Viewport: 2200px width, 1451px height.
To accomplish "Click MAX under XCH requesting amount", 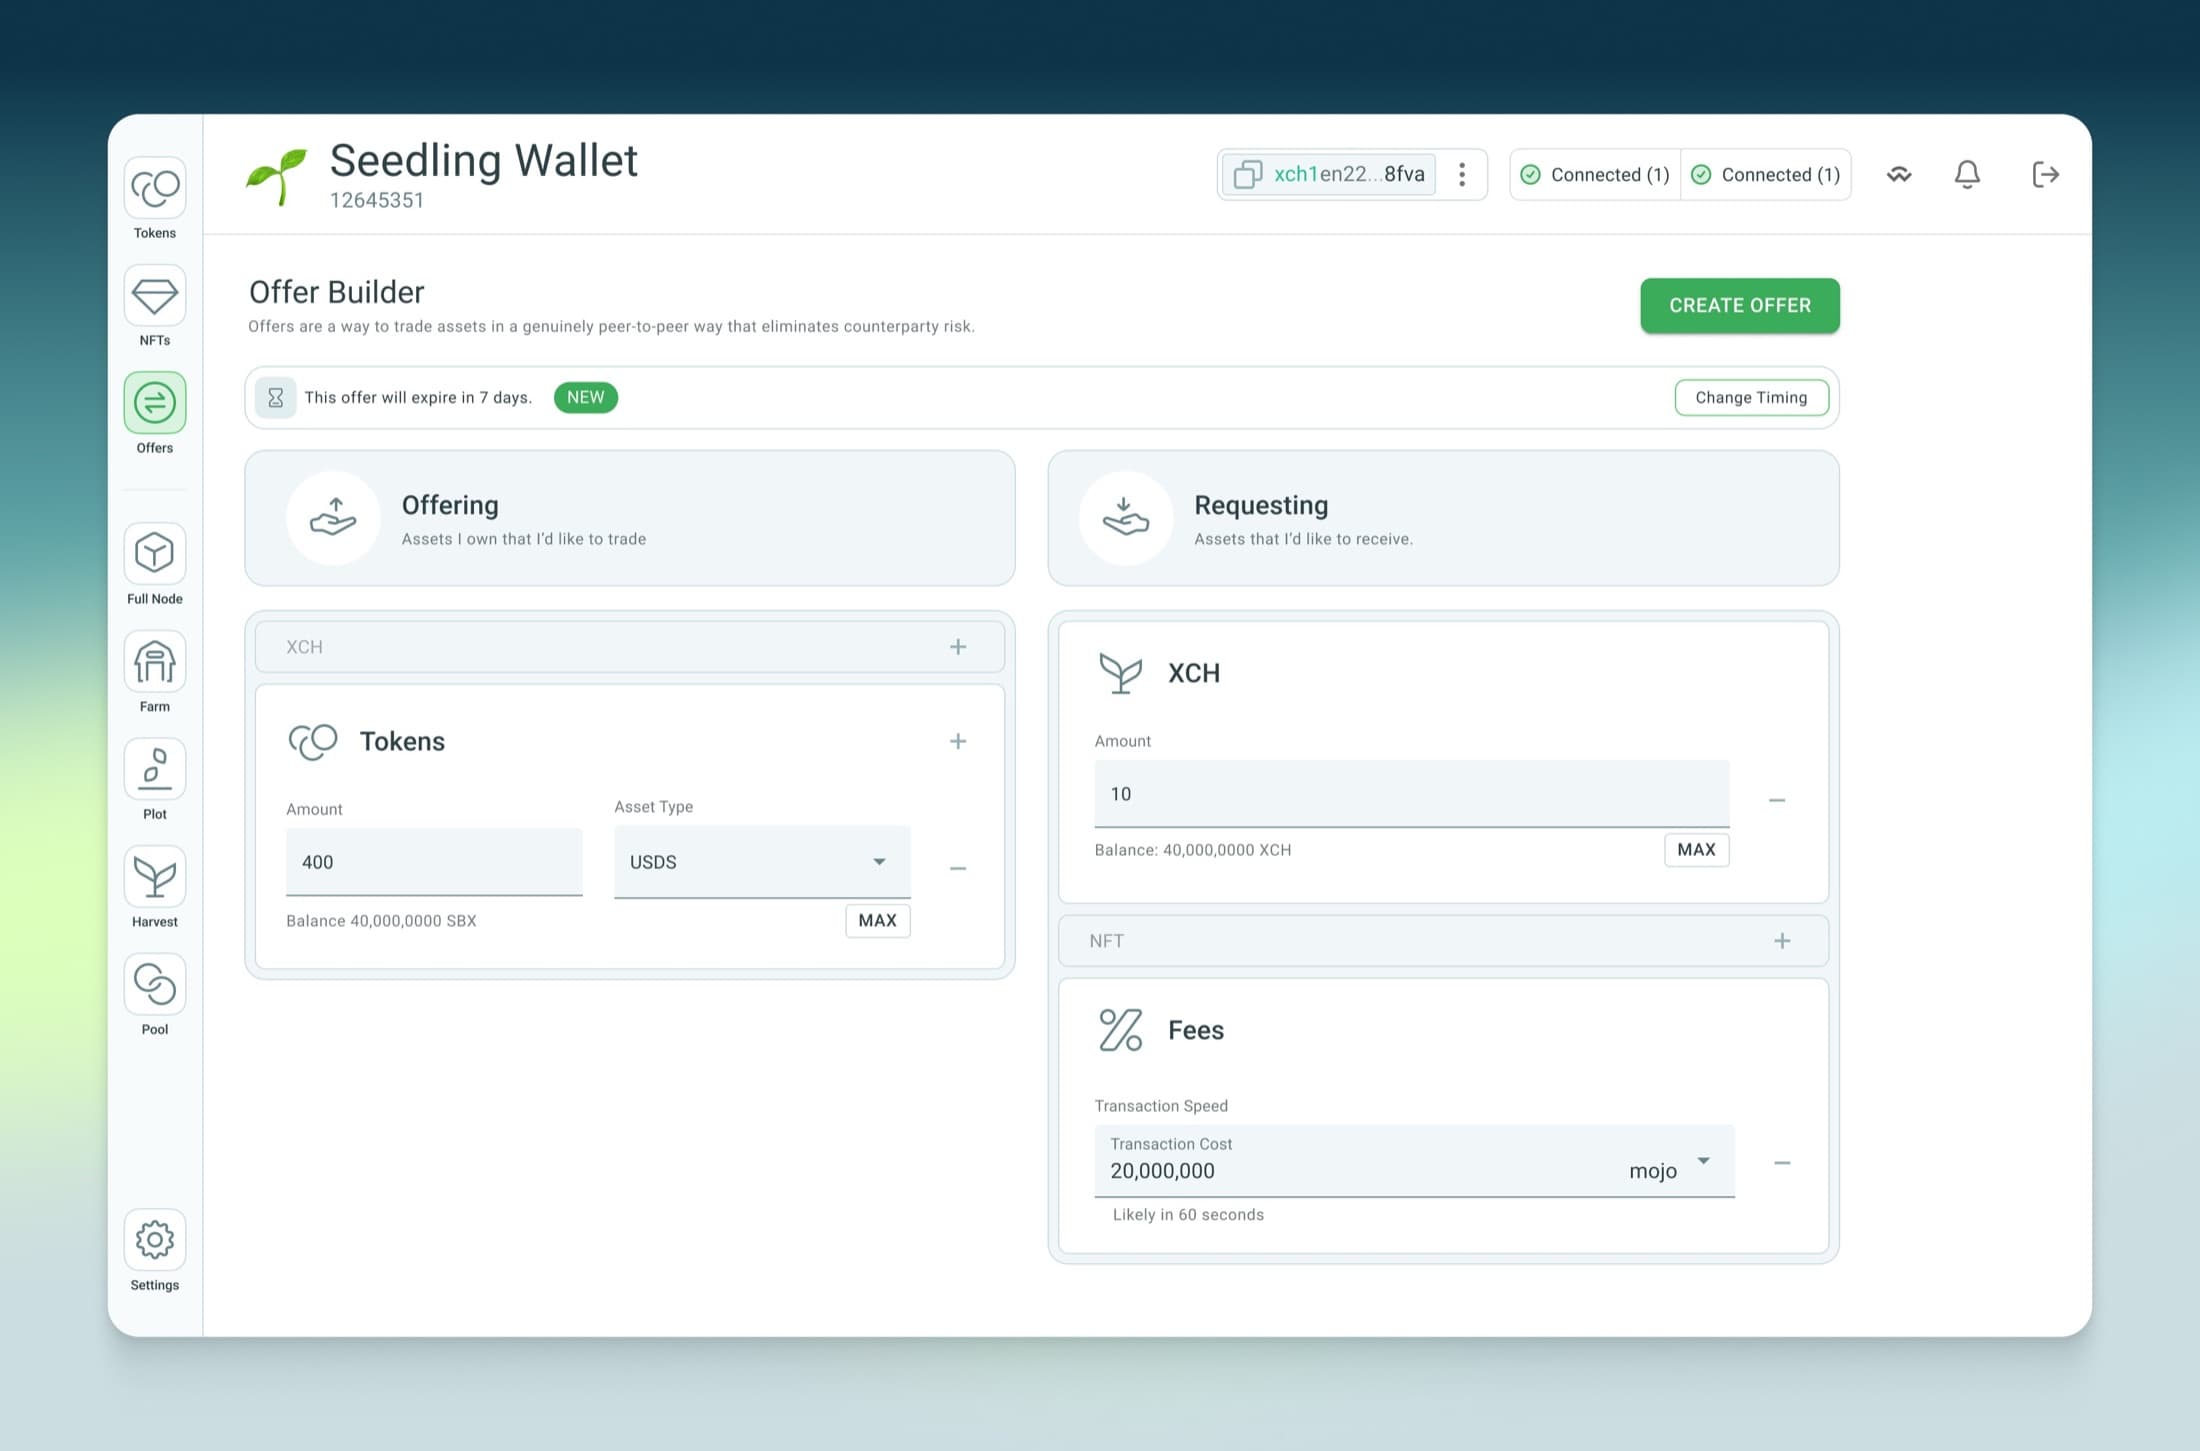I will pos(1697,849).
